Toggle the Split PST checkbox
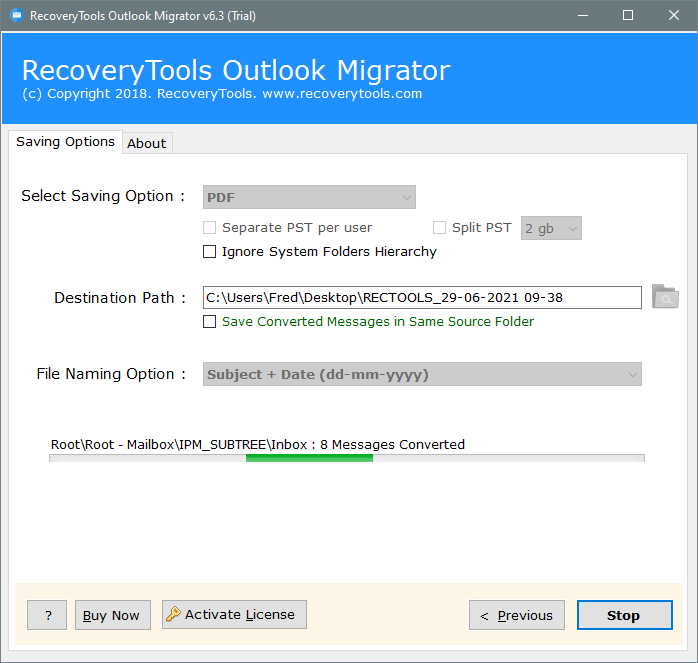 coord(439,228)
